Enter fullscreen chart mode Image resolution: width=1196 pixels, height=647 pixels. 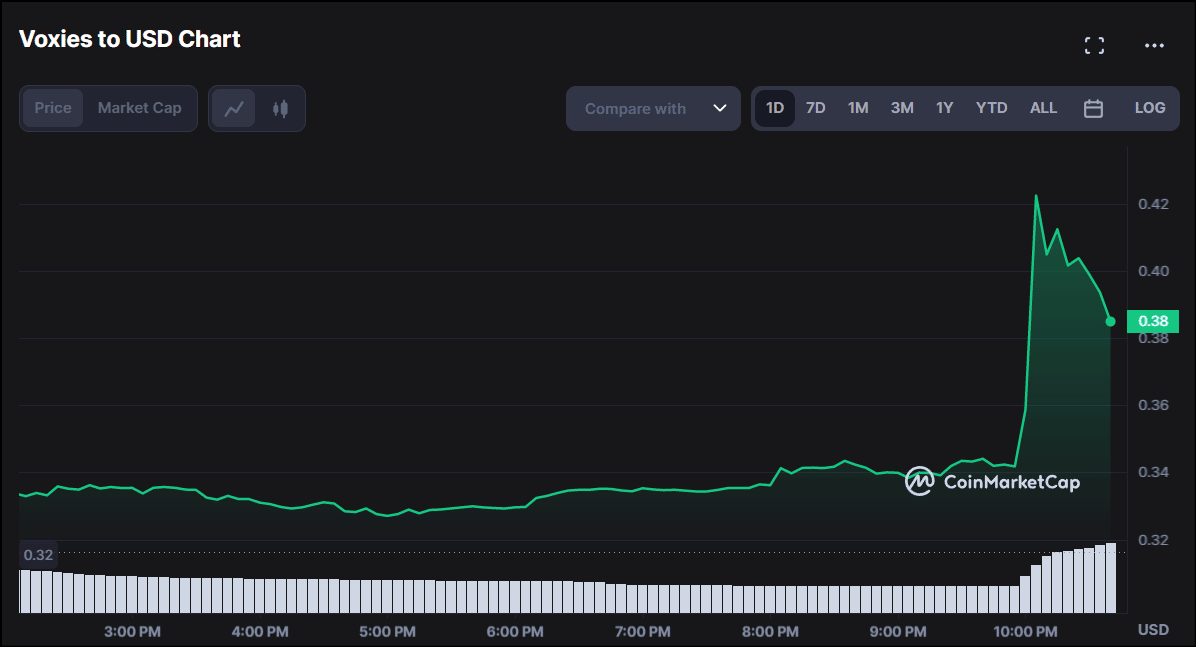1094,45
